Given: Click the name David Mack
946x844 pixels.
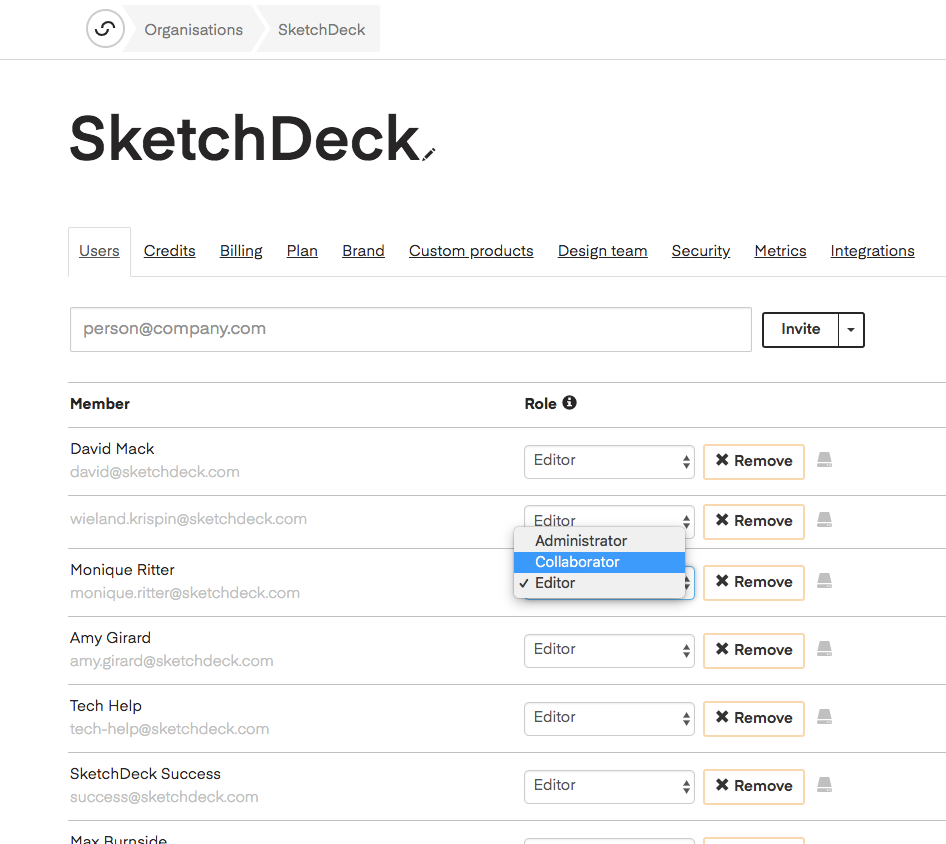Looking at the screenshot, I should 112,449.
